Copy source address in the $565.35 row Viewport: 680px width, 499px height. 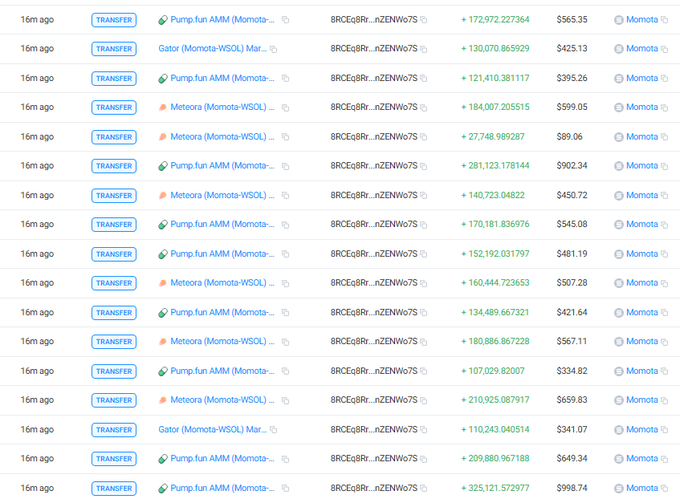click(285, 20)
